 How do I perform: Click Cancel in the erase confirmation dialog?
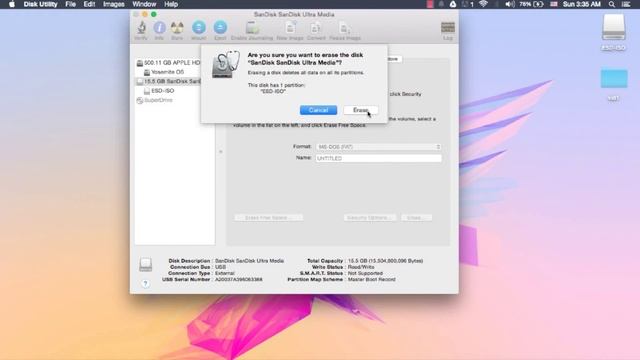318,110
